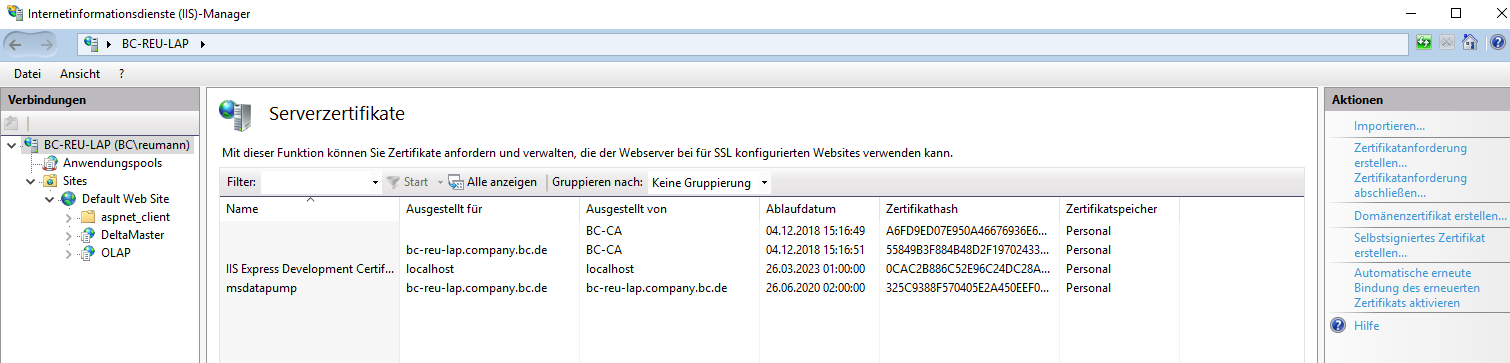Viewport: 1510px width, 363px height.
Task: Click the home icon in the toolbar
Action: (1469, 43)
